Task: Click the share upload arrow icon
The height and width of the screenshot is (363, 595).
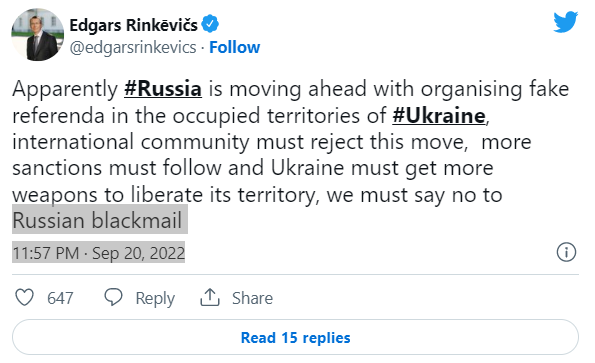Action: pyautogui.click(x=210, y=297)
